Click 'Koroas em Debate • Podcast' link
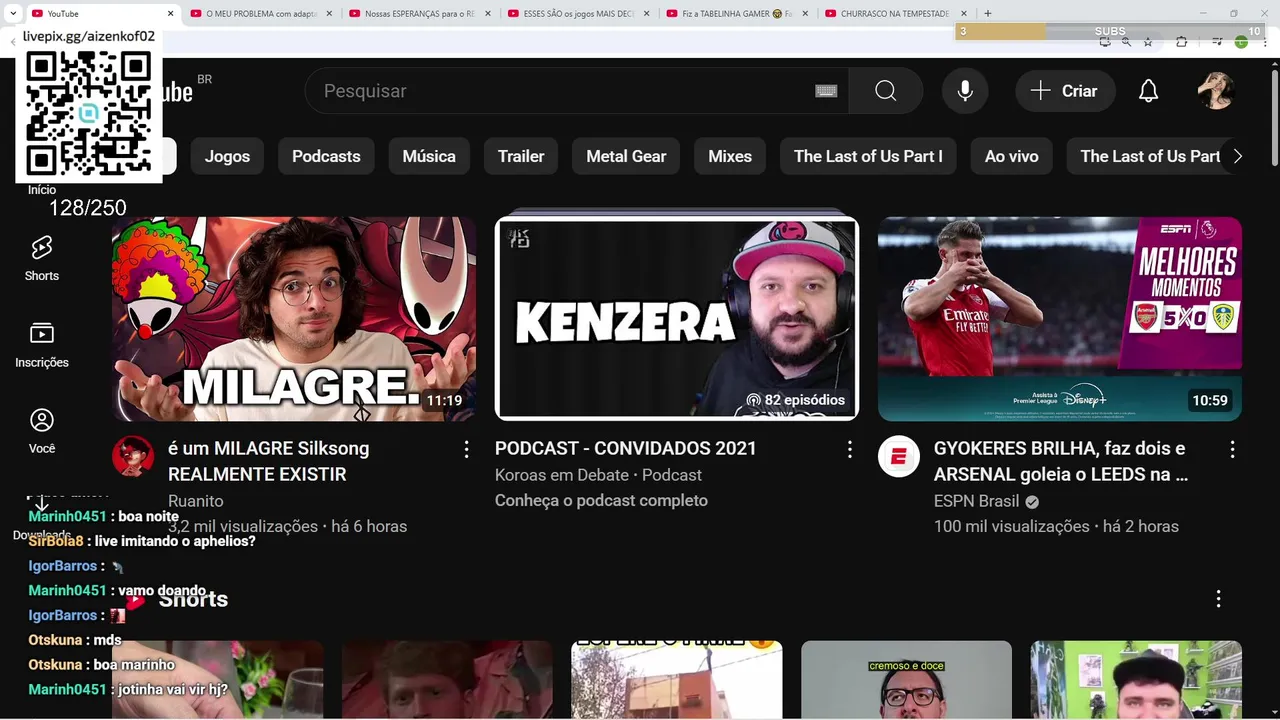 click(598, 475)
